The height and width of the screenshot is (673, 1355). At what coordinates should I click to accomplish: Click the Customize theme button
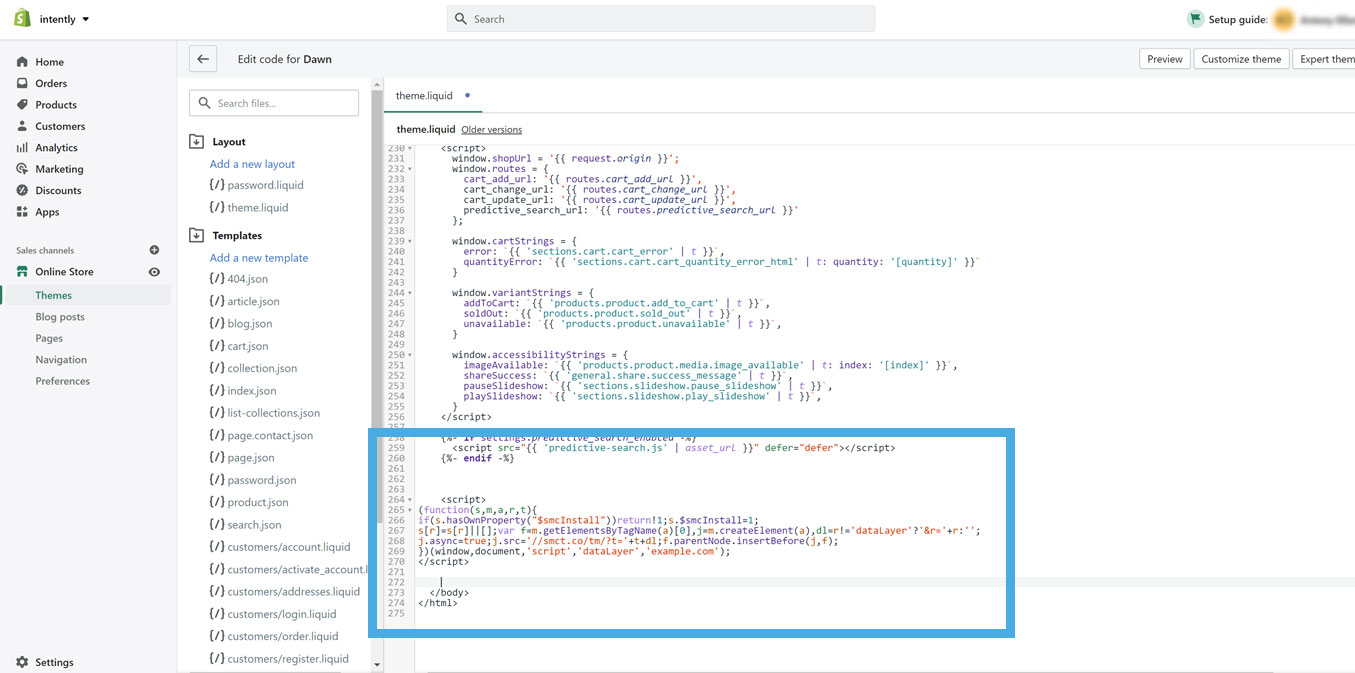1241,59
